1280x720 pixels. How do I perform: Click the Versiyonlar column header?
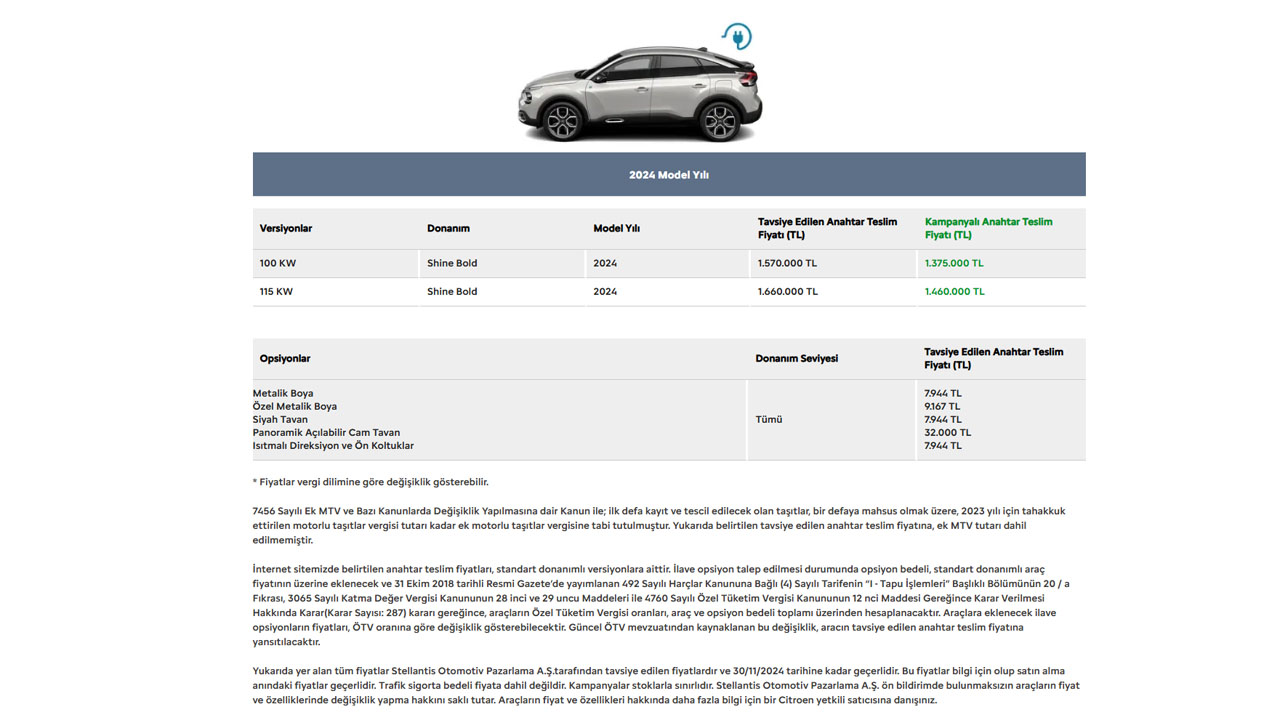click(x=285, y=229)
